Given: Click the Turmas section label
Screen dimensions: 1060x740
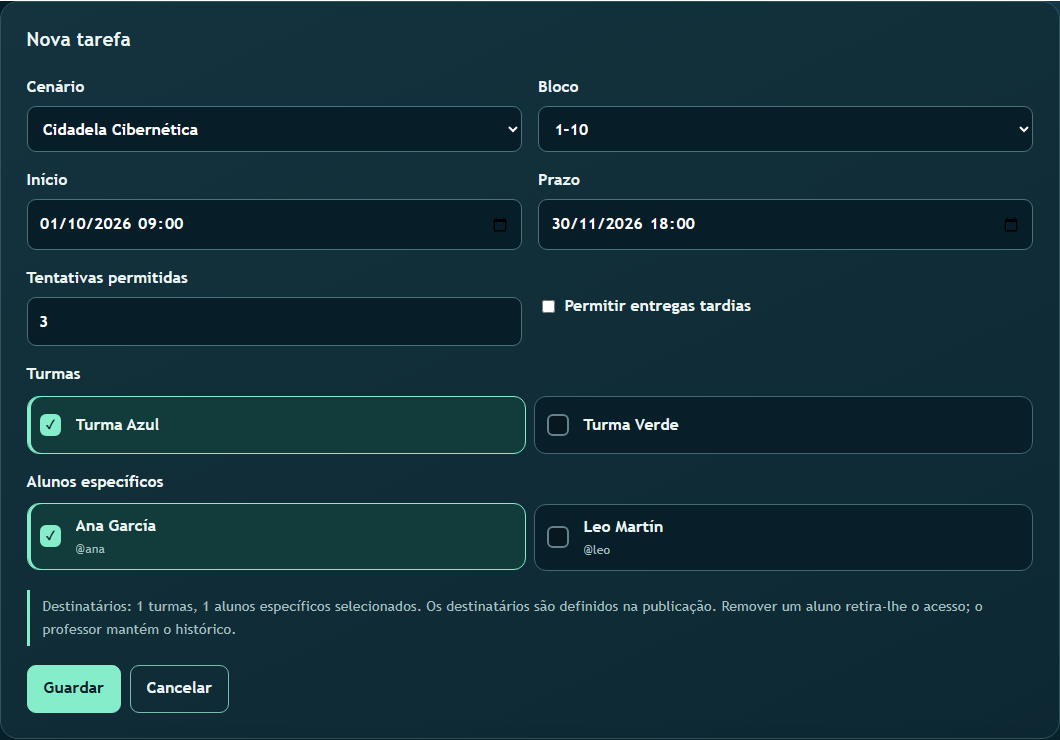Looking at the screenshot, I should pos(53,374).
